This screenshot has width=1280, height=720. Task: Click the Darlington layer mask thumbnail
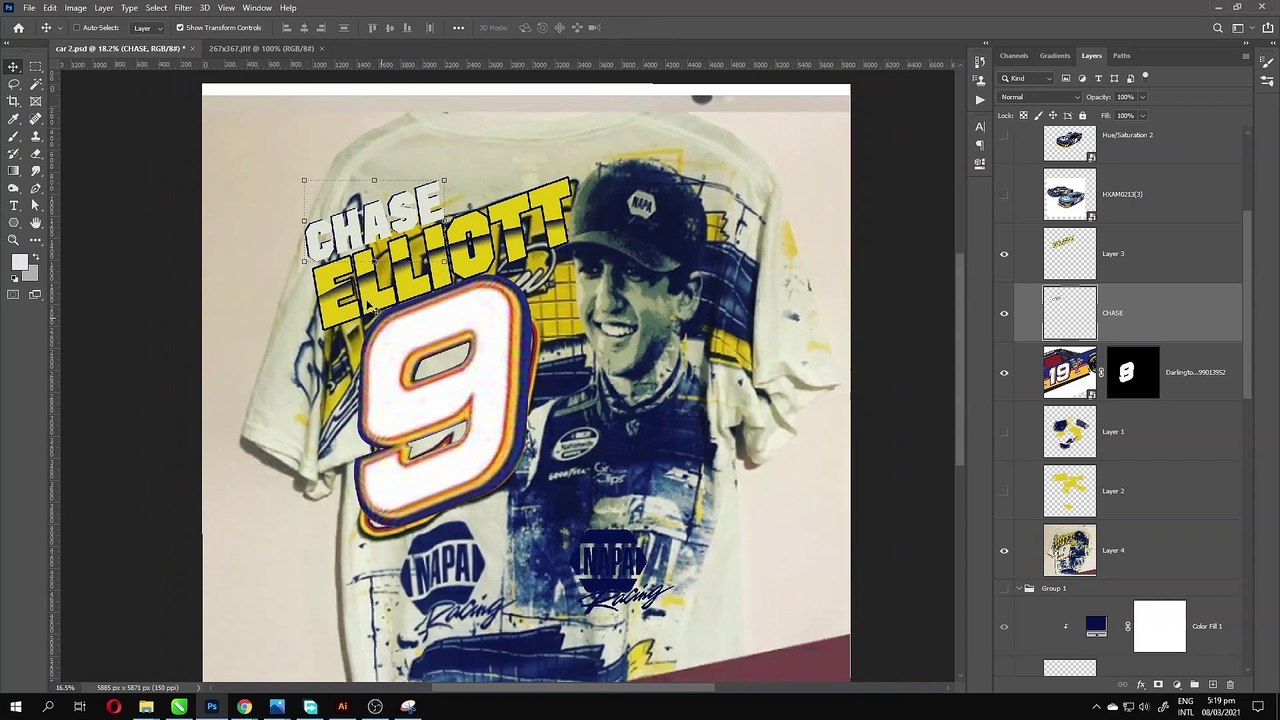(1132, 373)
